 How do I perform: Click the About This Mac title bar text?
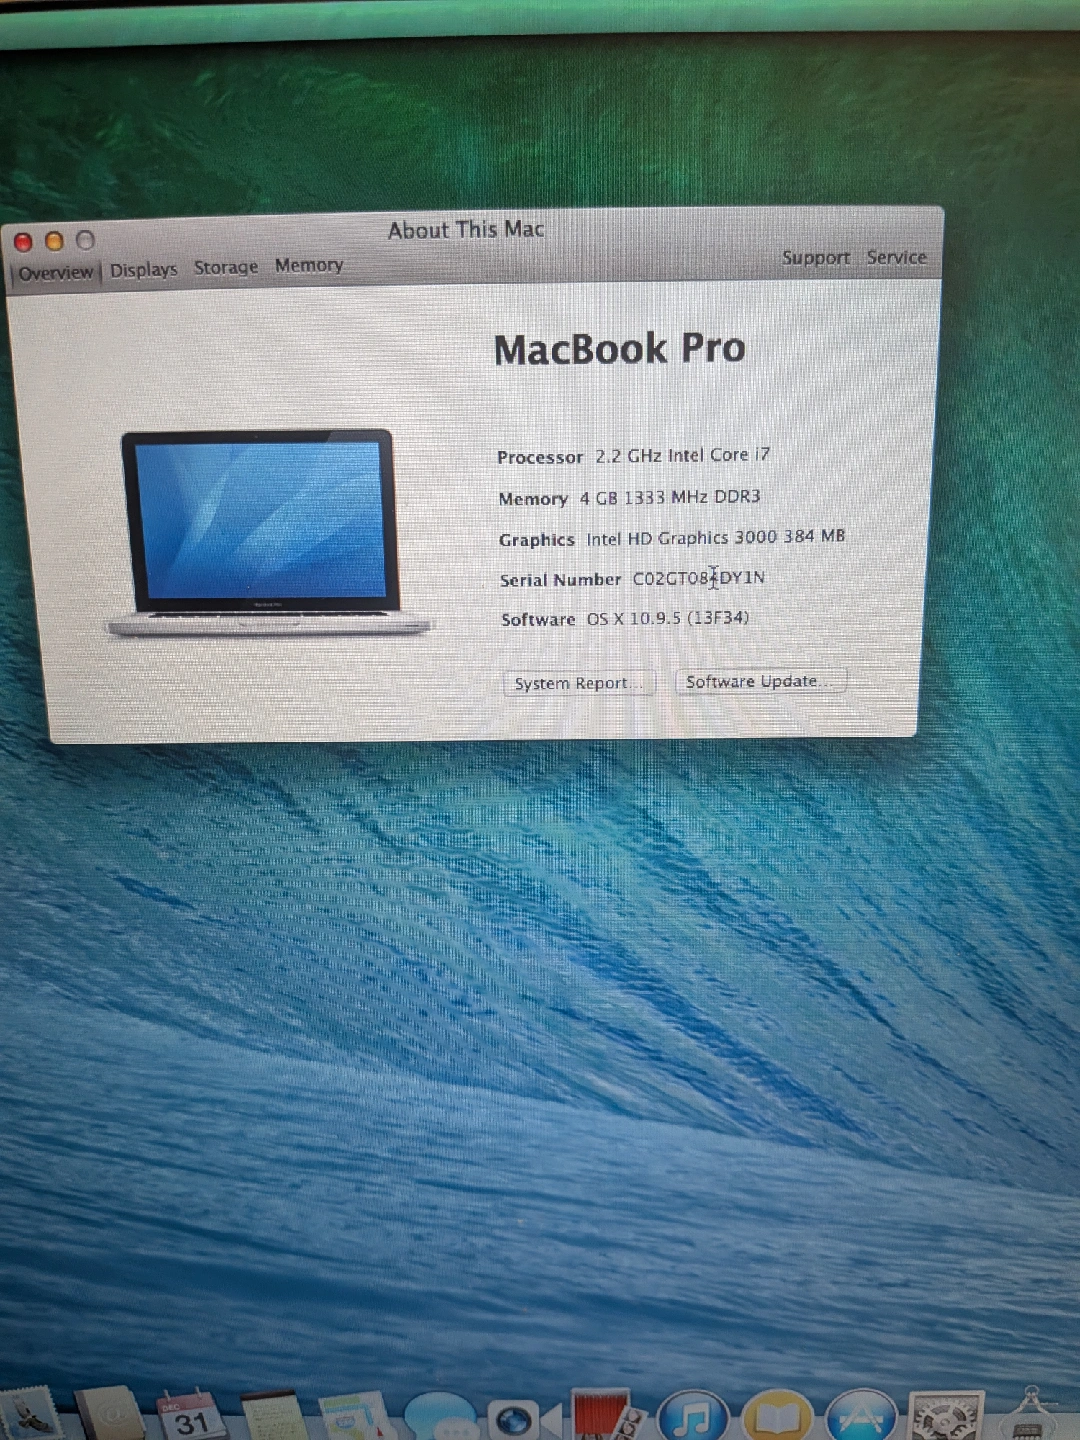tap(466, 230)
